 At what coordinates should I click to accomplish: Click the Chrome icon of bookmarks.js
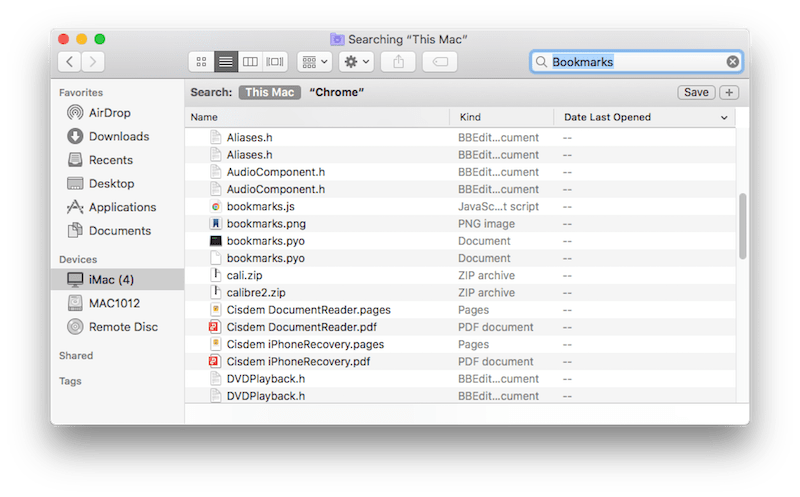click(216, 207)
